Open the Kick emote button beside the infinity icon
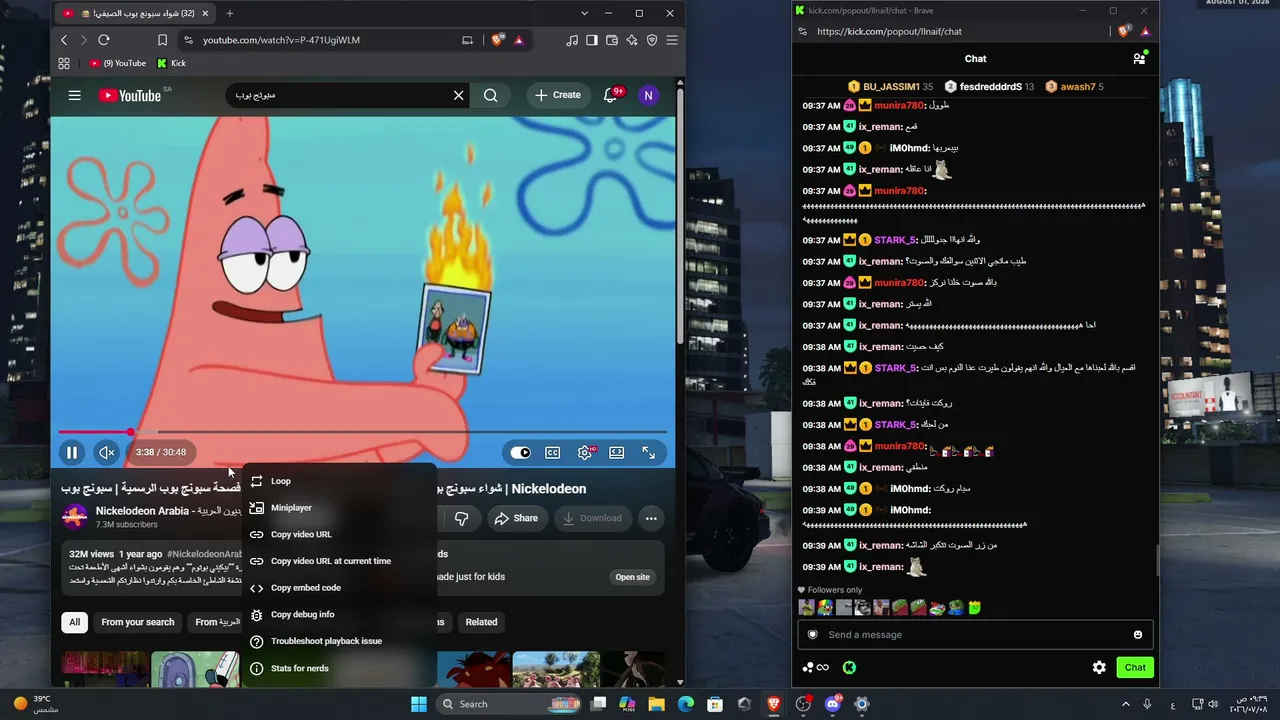The width and height of the screenshot is (1280, 720). click(x=849, y=667)
